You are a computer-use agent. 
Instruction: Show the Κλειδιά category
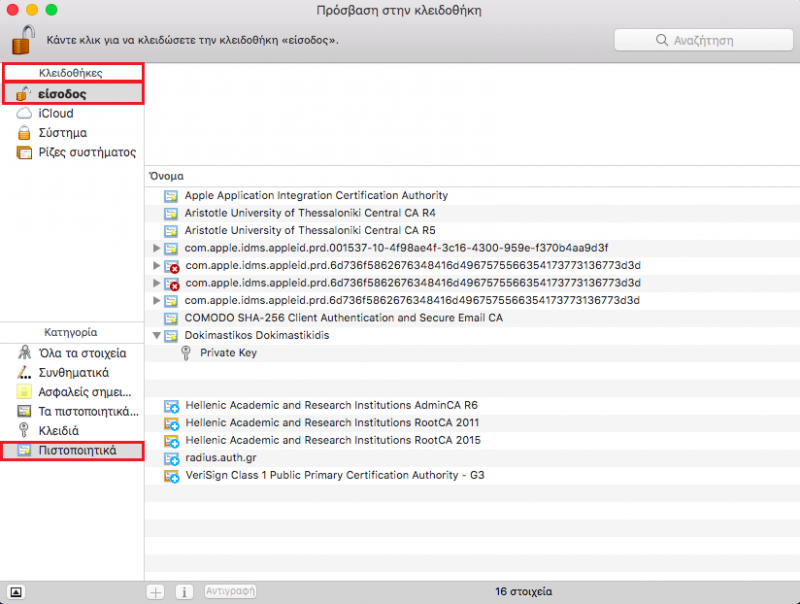click(72, 431)
